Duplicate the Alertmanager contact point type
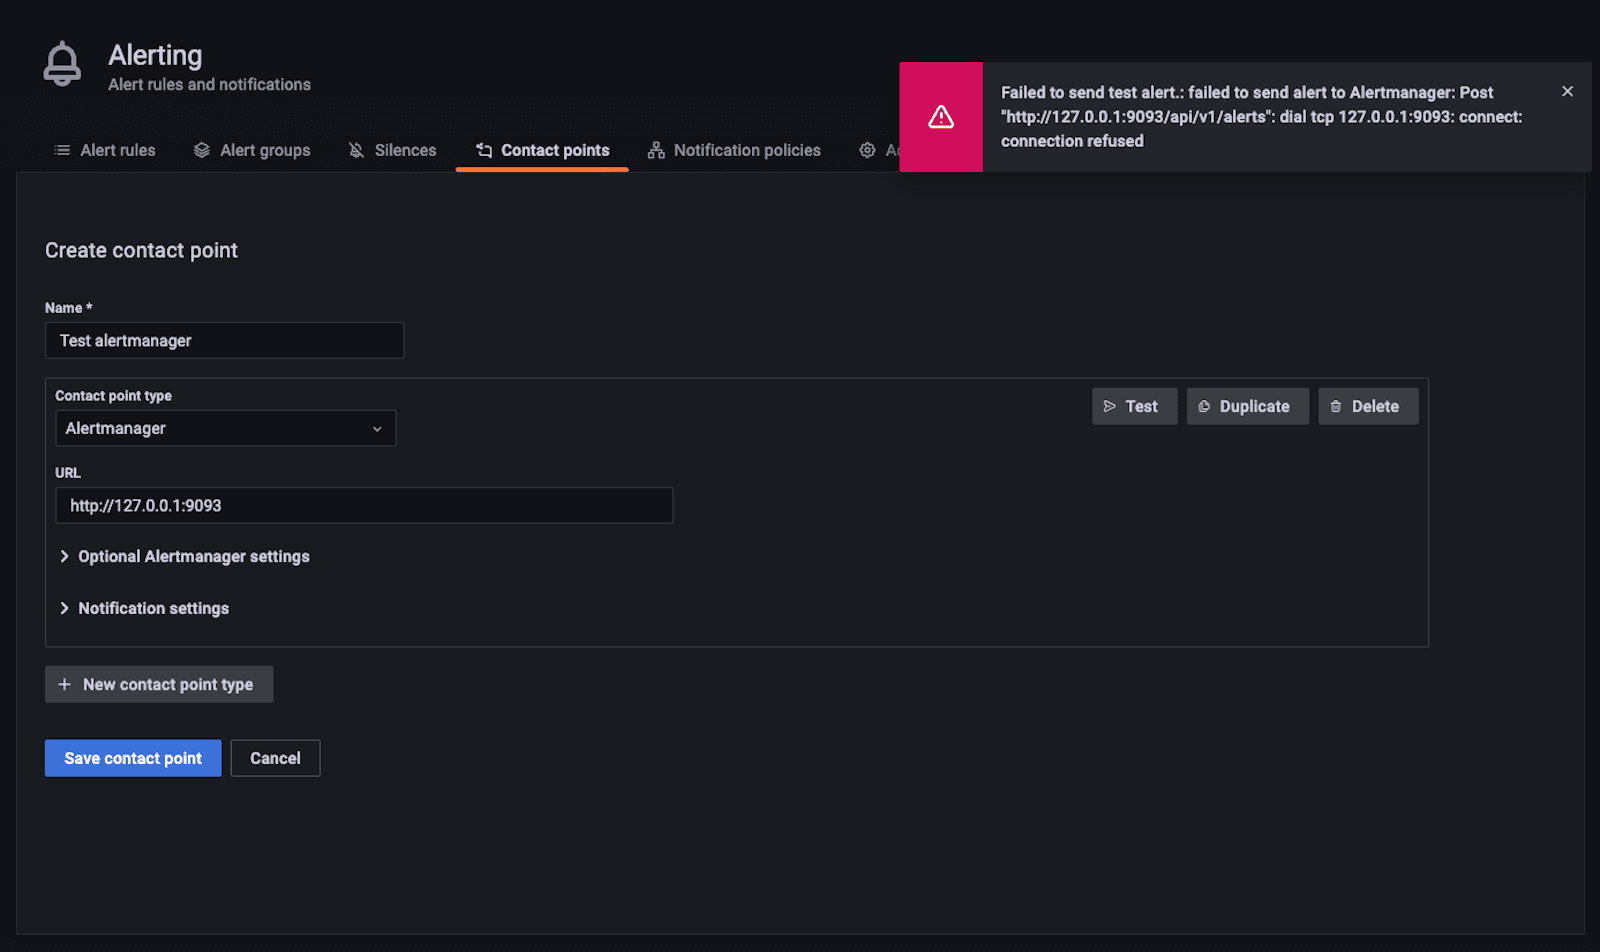 click(1247, 406)
